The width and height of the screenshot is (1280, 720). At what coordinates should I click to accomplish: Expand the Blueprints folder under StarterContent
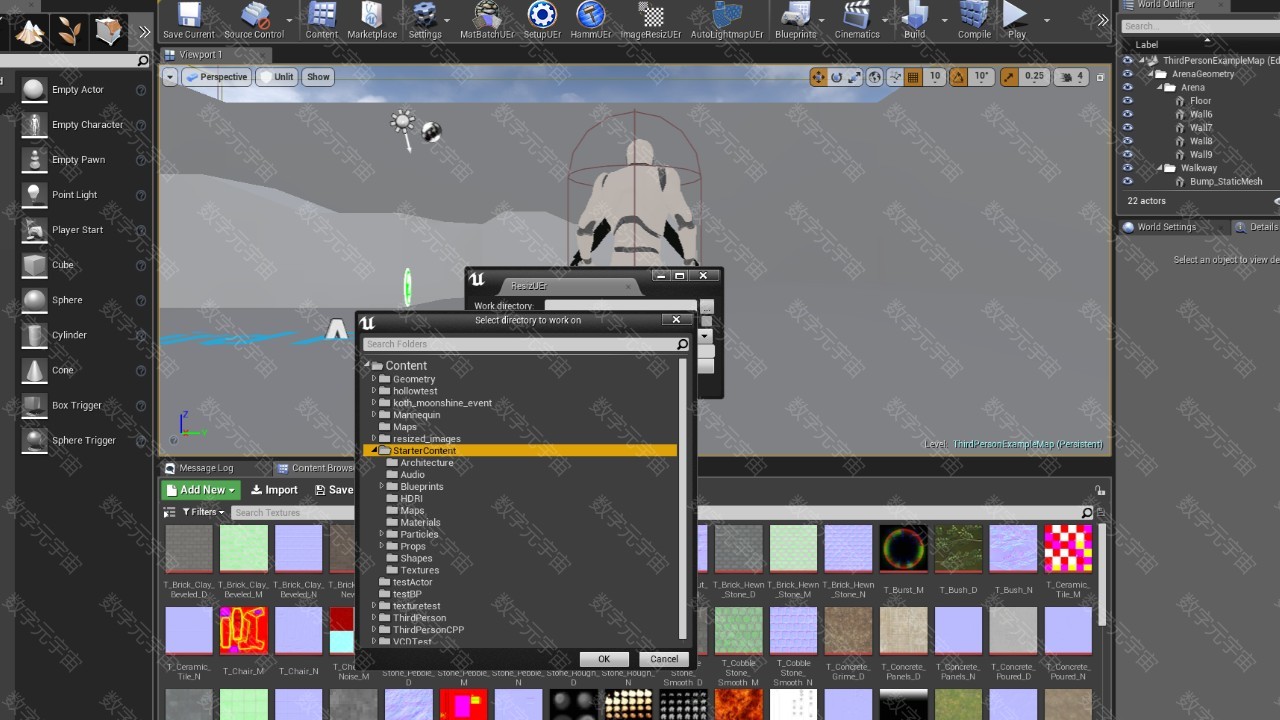[x=382, y=487]
